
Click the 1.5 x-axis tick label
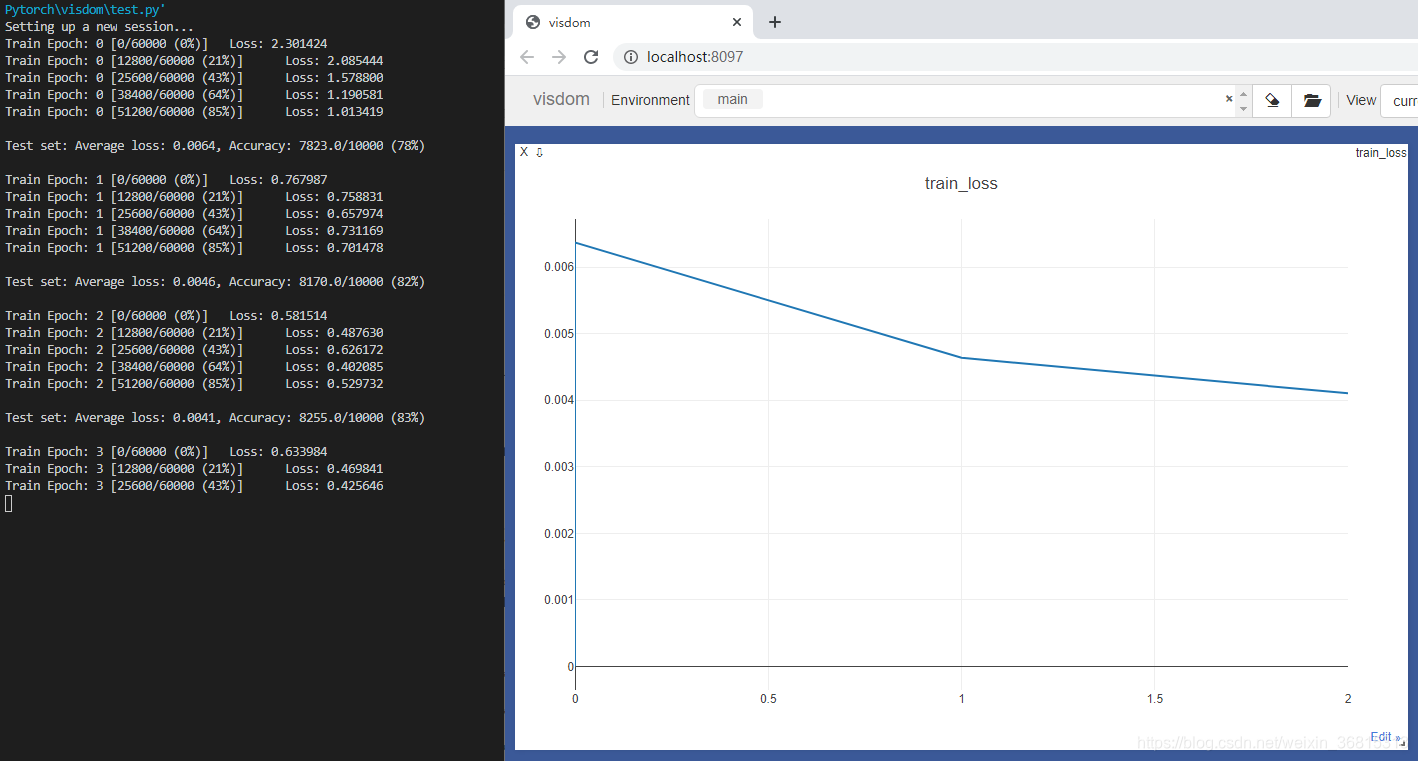(1155, 699)
